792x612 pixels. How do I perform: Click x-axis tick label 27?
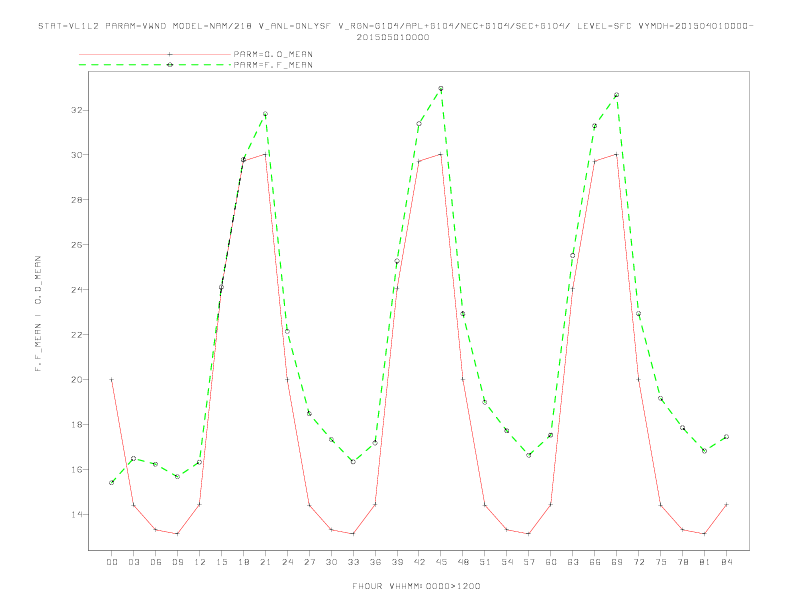click(309, 562)
